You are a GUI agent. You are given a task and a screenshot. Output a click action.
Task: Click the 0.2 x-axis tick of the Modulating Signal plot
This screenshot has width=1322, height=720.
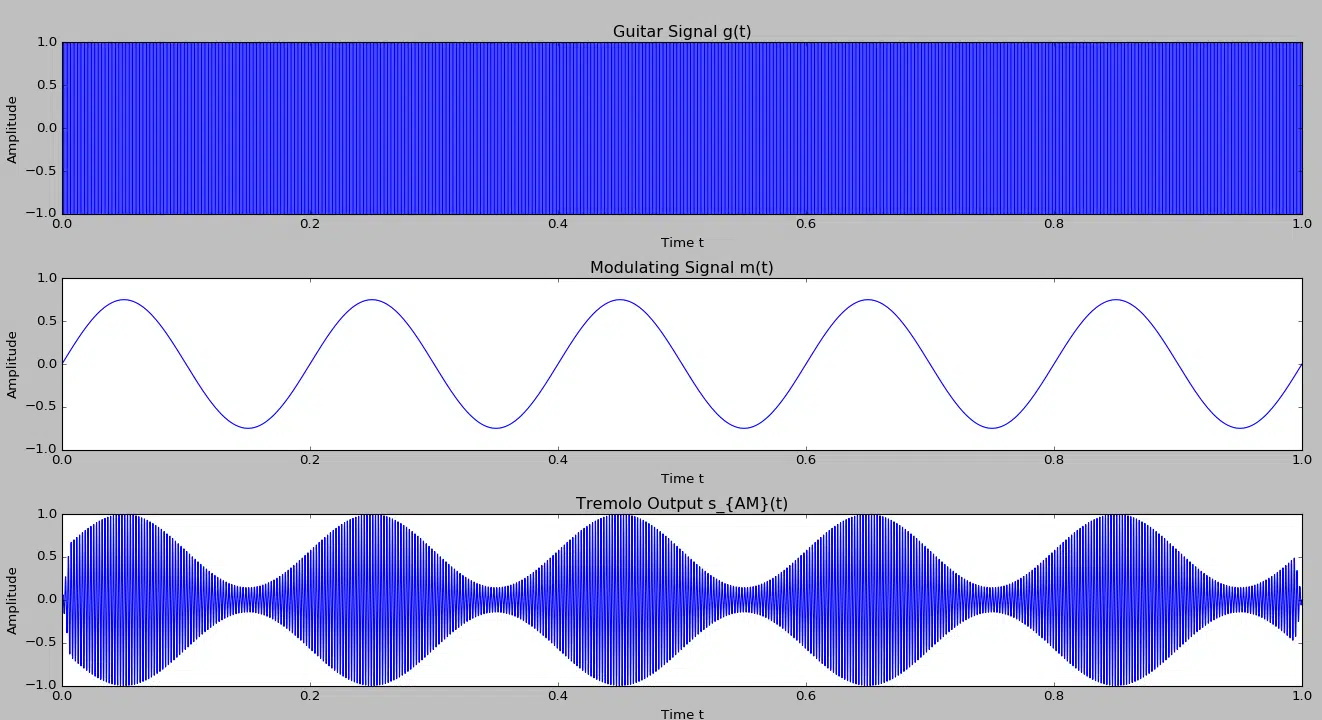click(310, 460)
